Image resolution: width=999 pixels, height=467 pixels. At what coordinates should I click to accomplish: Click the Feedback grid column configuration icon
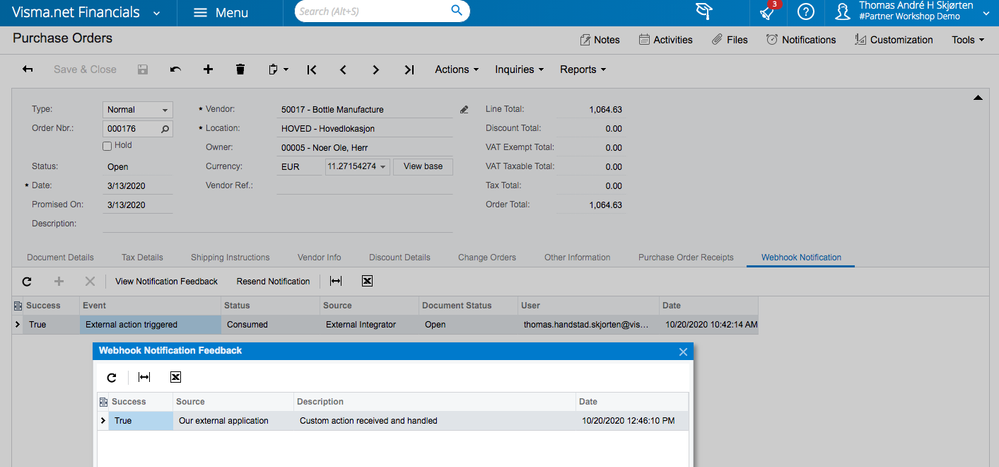(103, 402)
